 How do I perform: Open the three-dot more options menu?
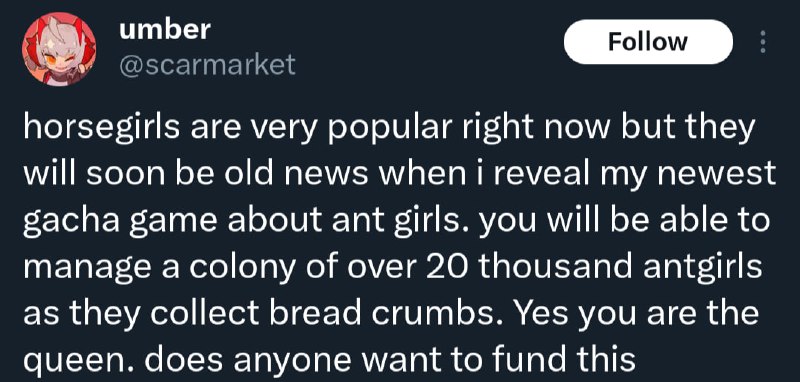[x=763, y=42]
